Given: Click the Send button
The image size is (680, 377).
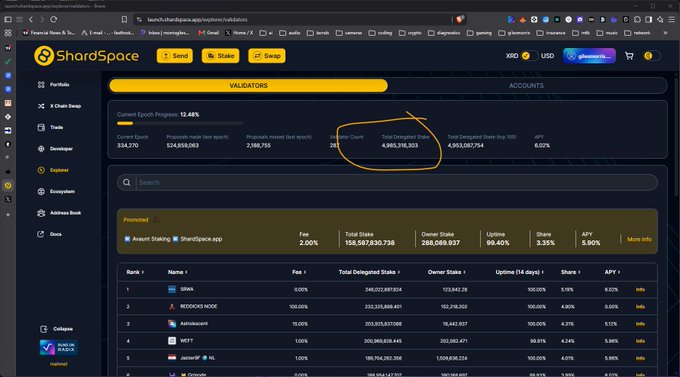Looking at the screenshot, I should click(175, 56).
